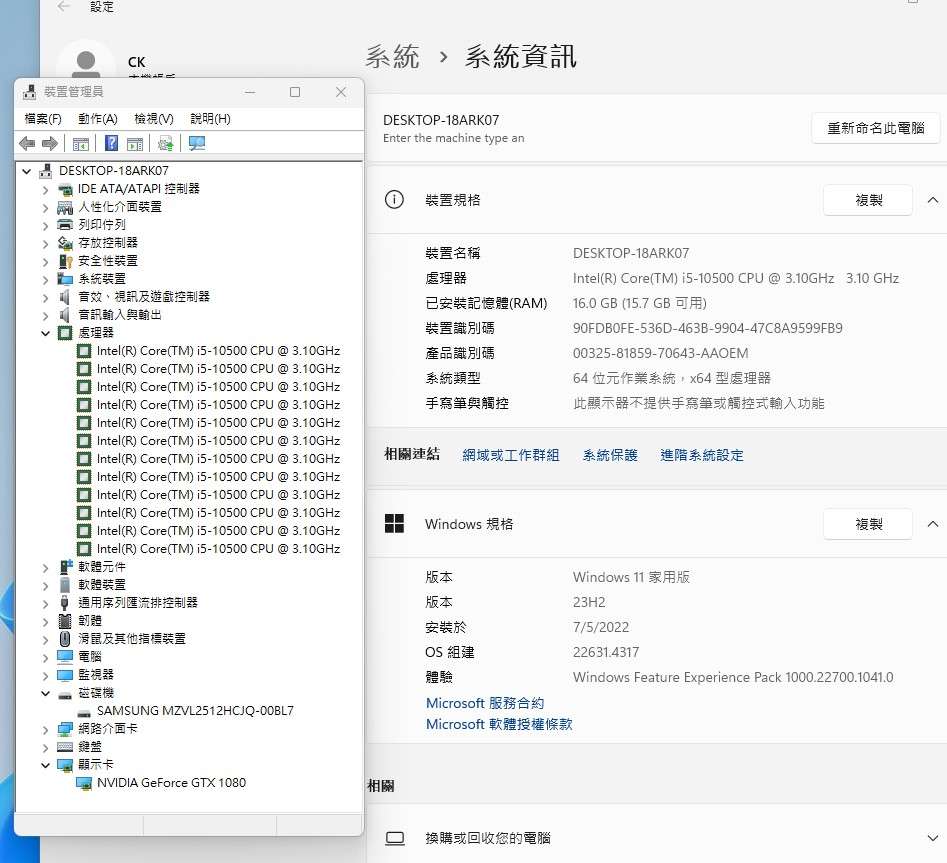The width and height of the screenshot is (947, 863).
Task: Click the Windows logo beside Windows 規格
Action: tap(394, 524)
